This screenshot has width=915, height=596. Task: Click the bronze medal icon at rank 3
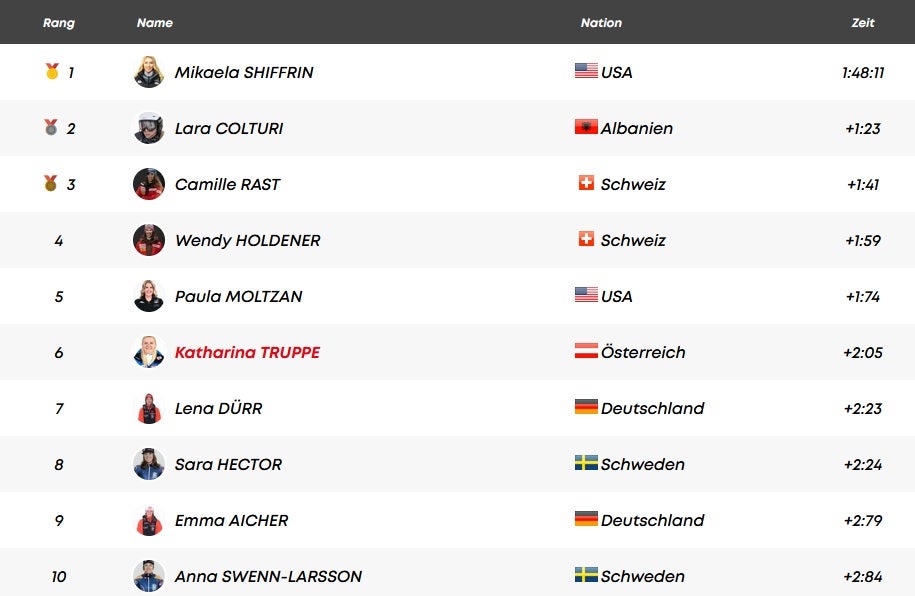tap(51, 184)
